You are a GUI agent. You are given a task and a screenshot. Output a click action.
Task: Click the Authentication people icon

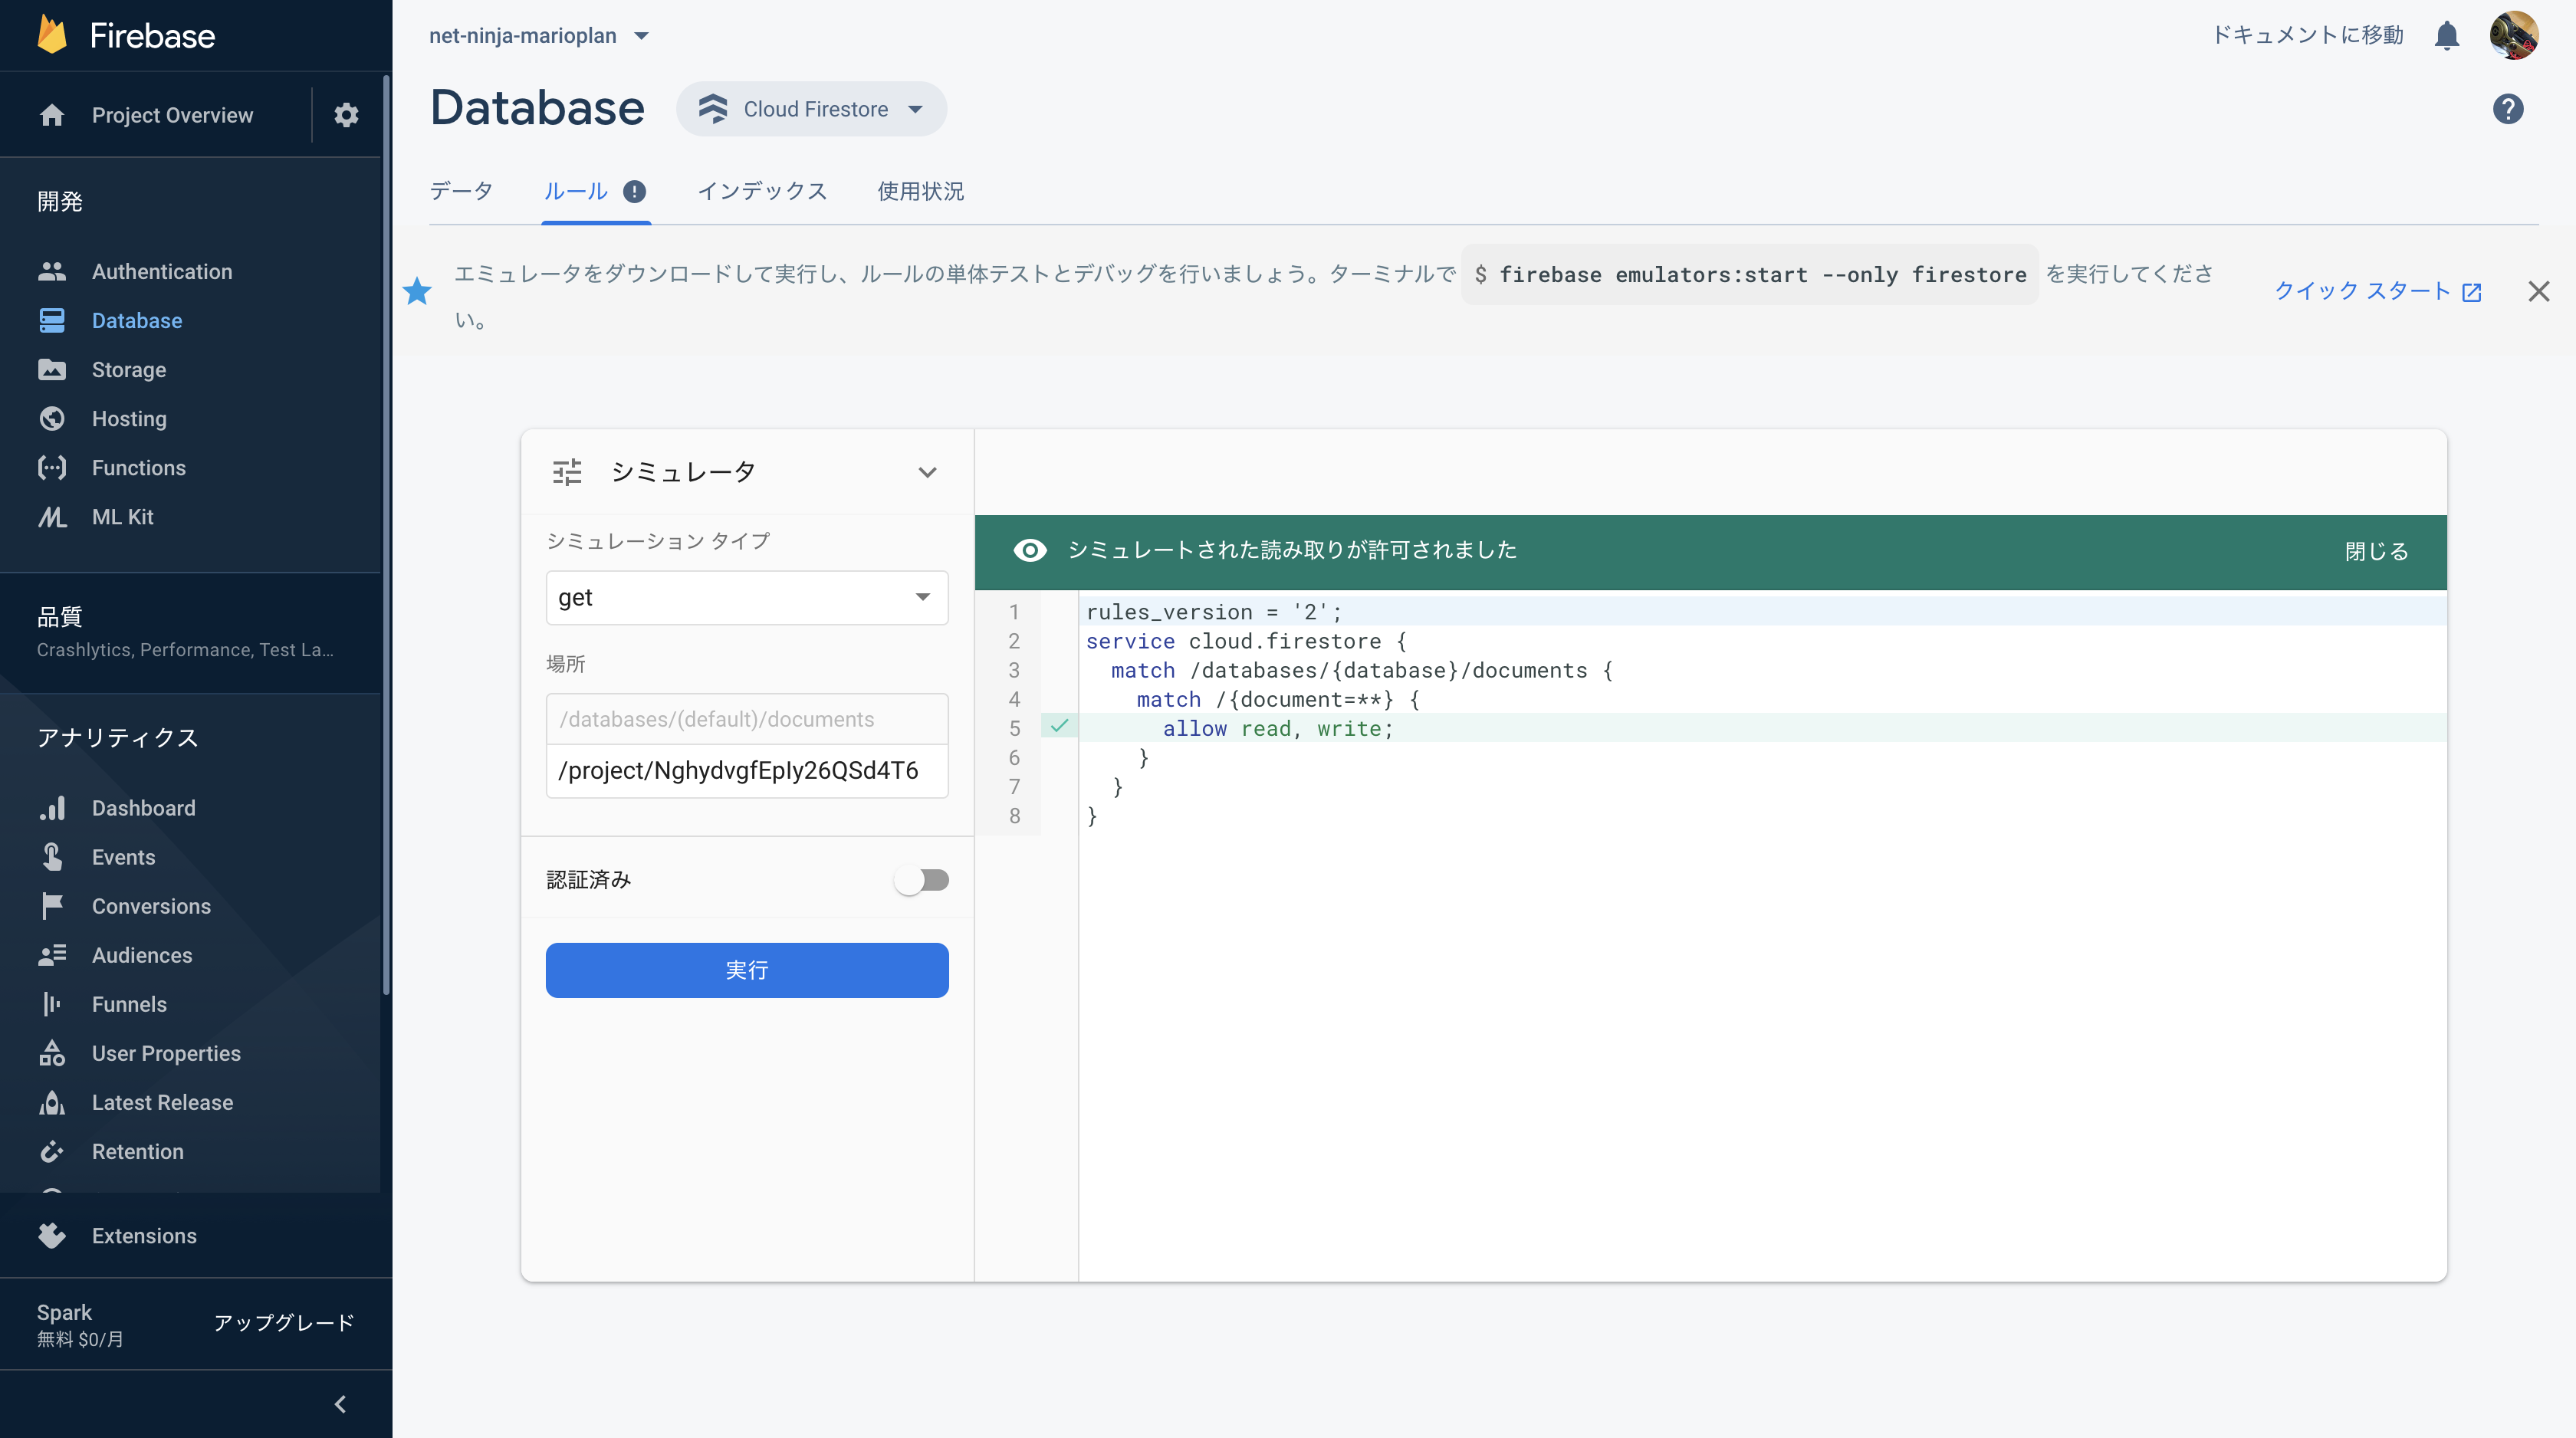coord(52,271)
